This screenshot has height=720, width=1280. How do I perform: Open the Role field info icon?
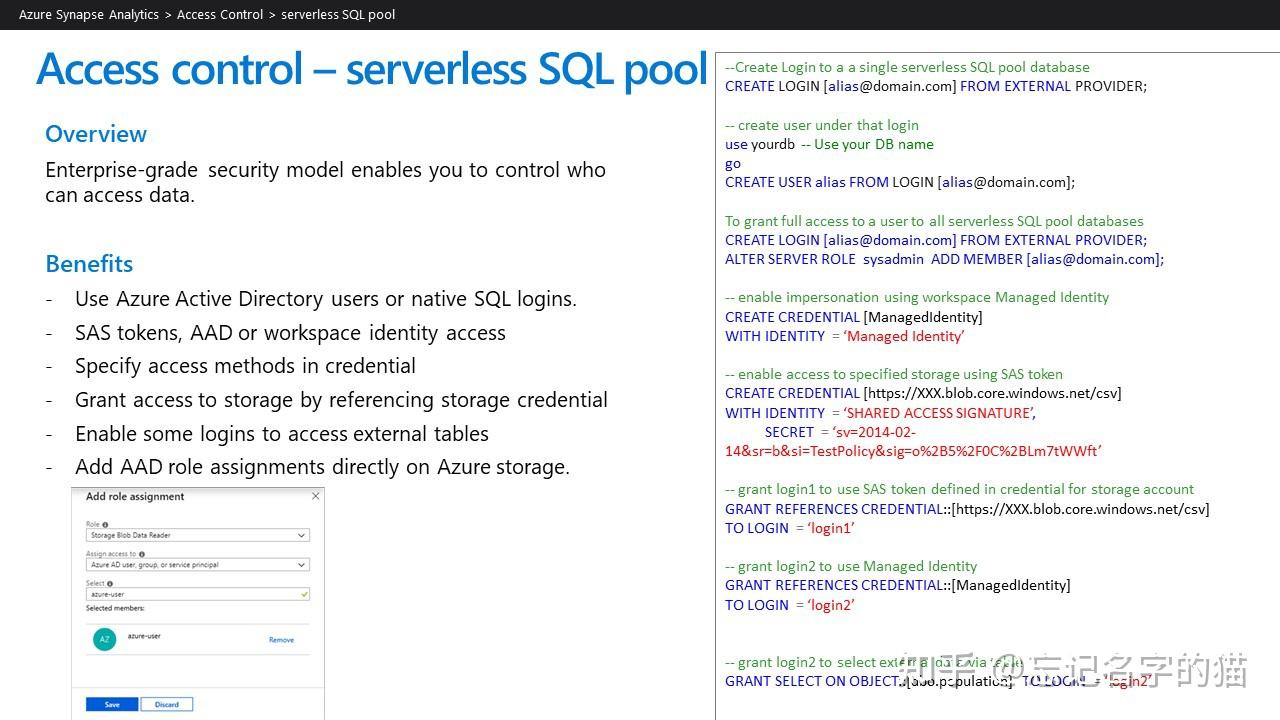[x=104, y=525]
